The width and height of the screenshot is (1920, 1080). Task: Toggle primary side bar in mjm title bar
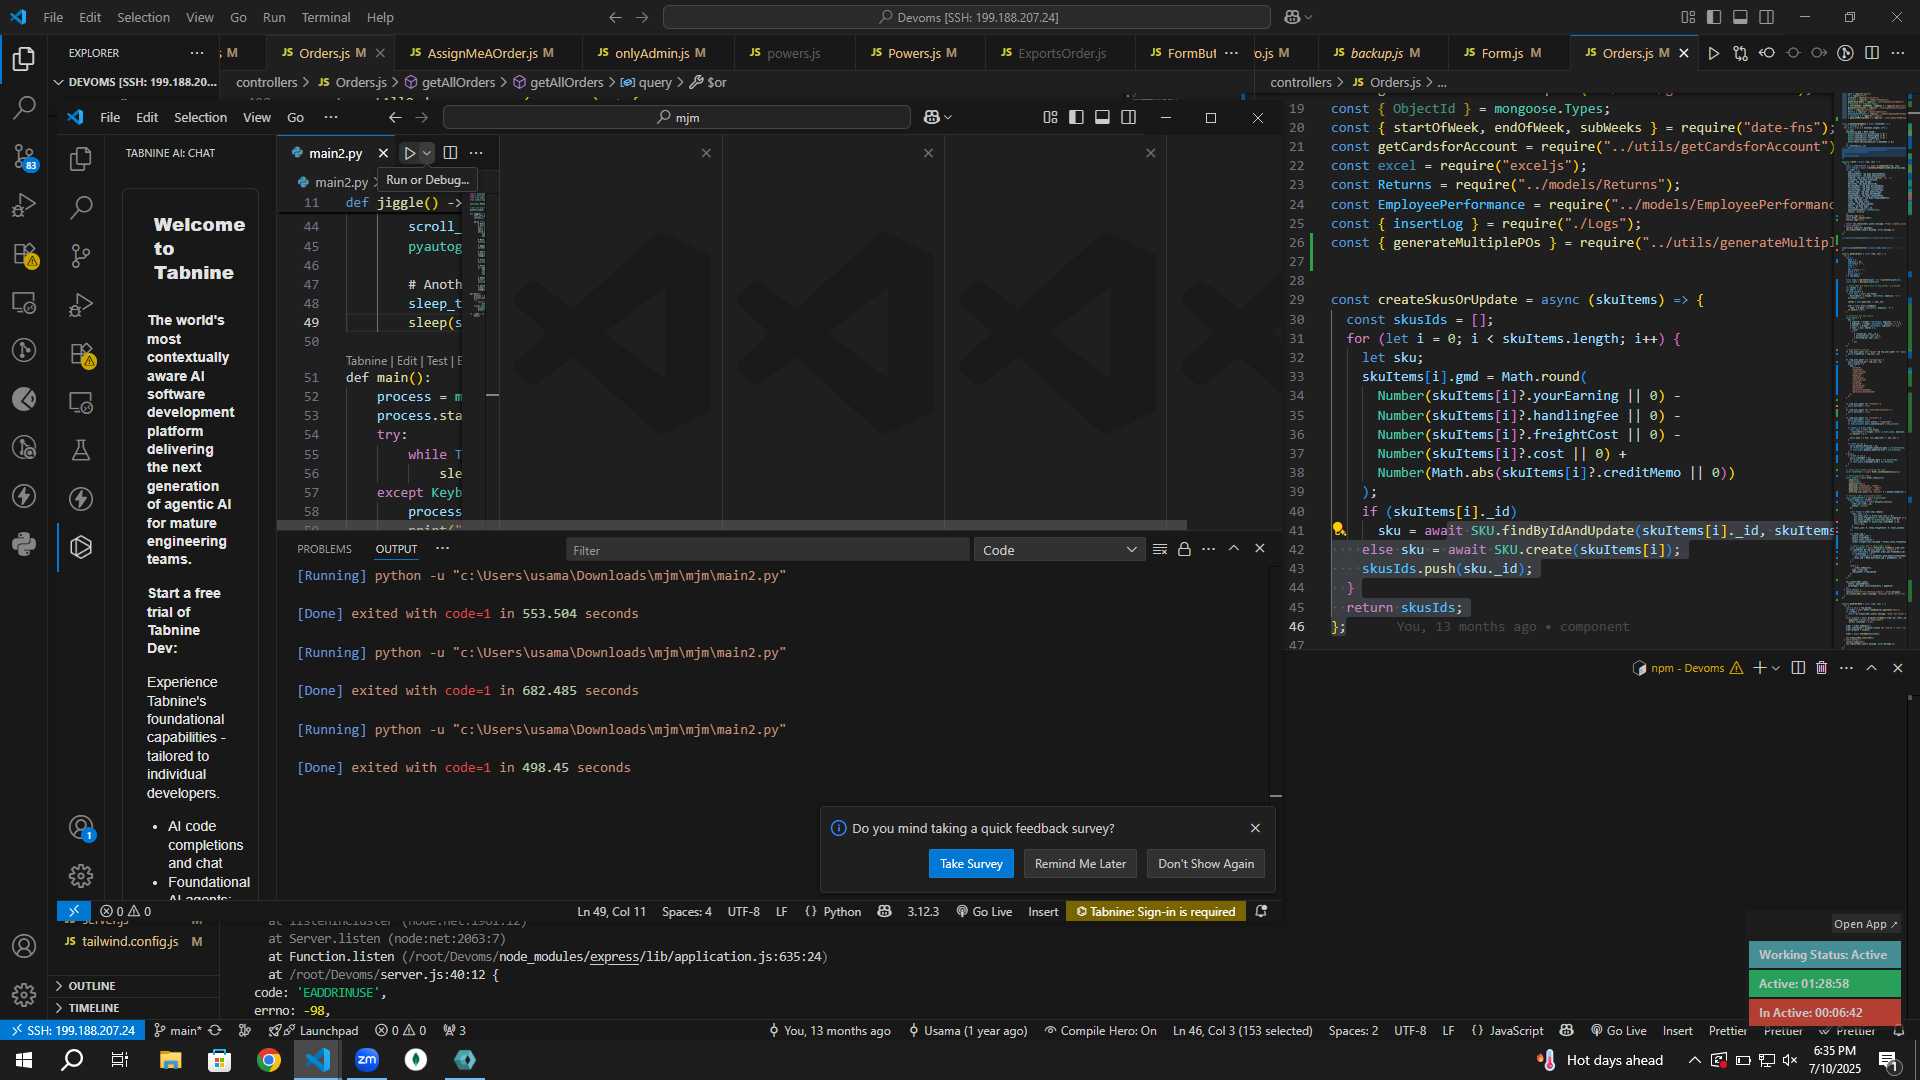pyautogui.click(x=1076, y=117)
